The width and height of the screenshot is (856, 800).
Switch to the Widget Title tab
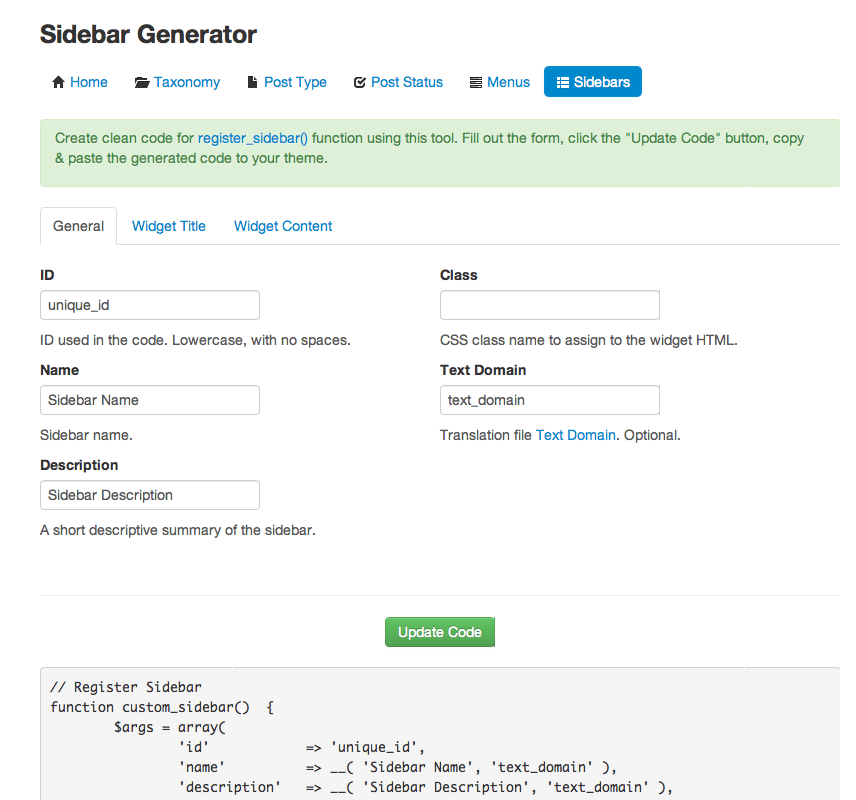(169, 226)
